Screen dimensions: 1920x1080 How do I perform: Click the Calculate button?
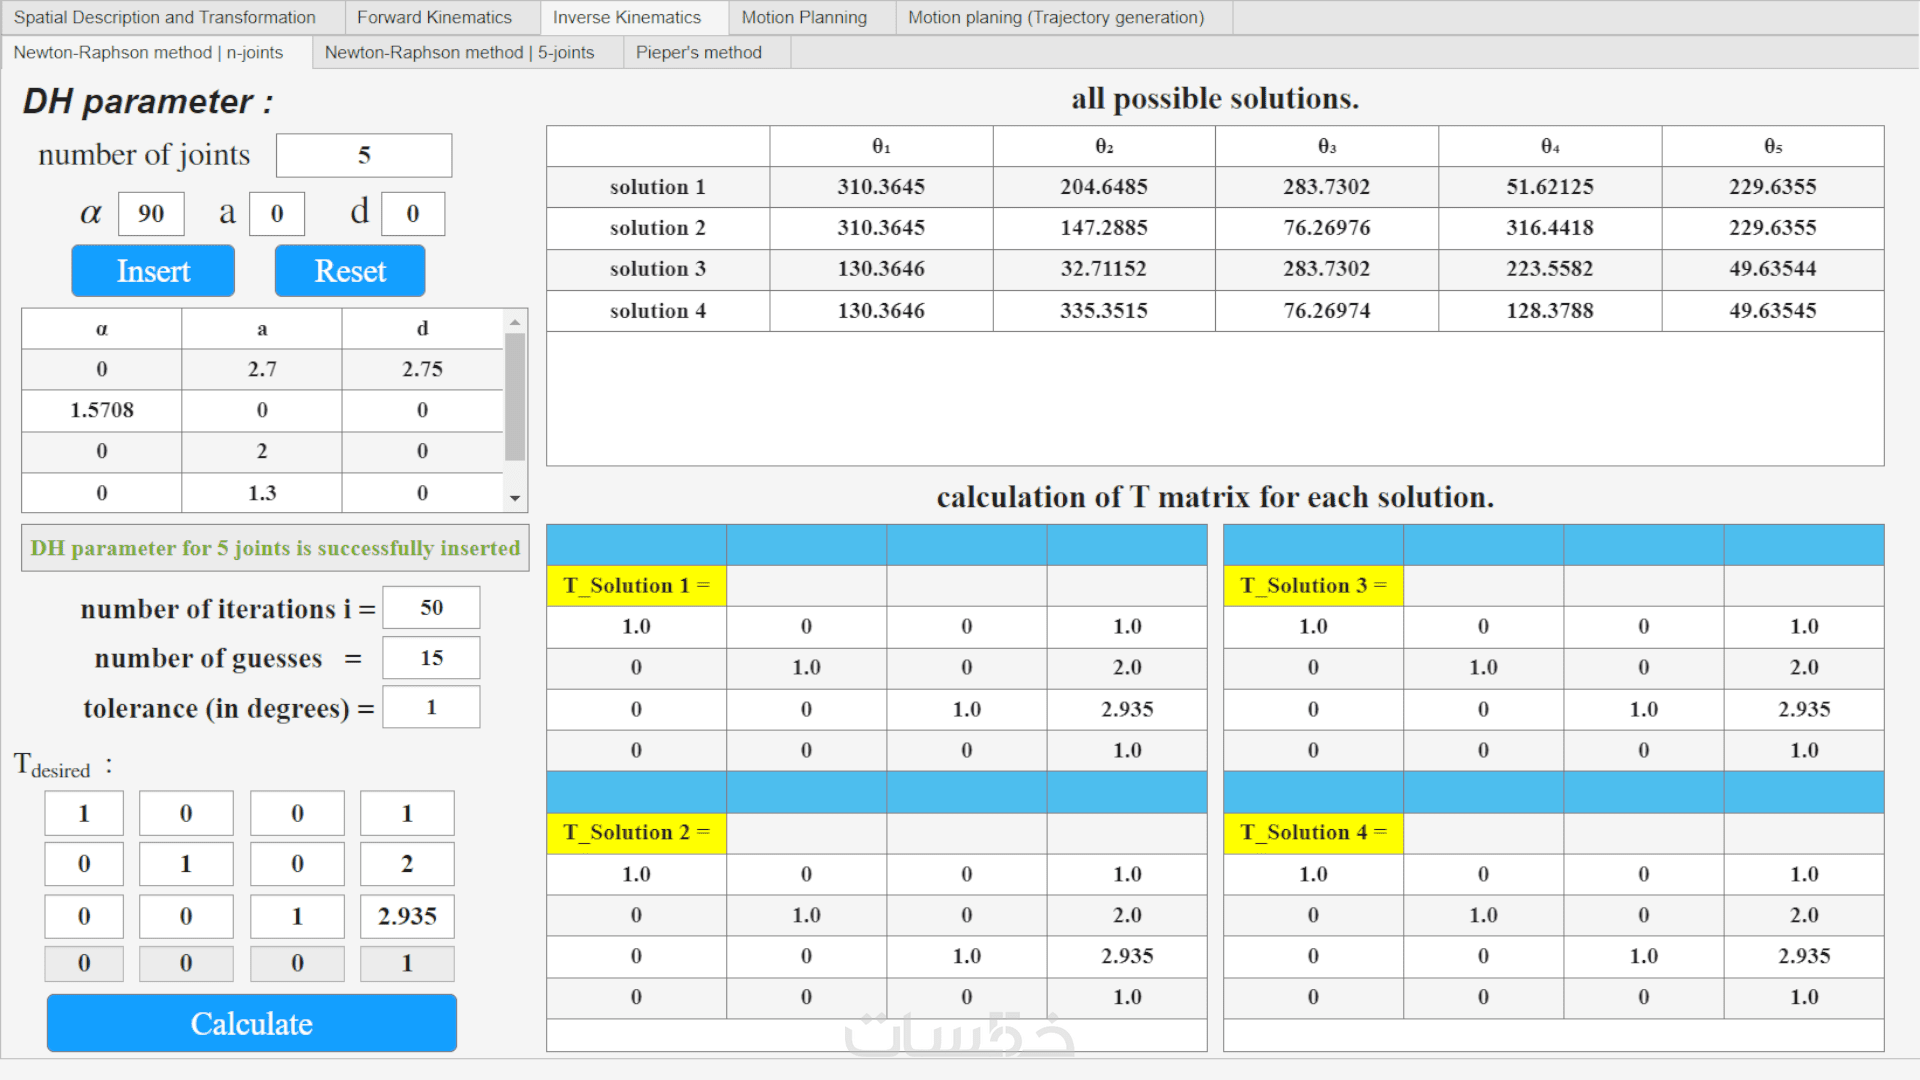[252, 1023]
